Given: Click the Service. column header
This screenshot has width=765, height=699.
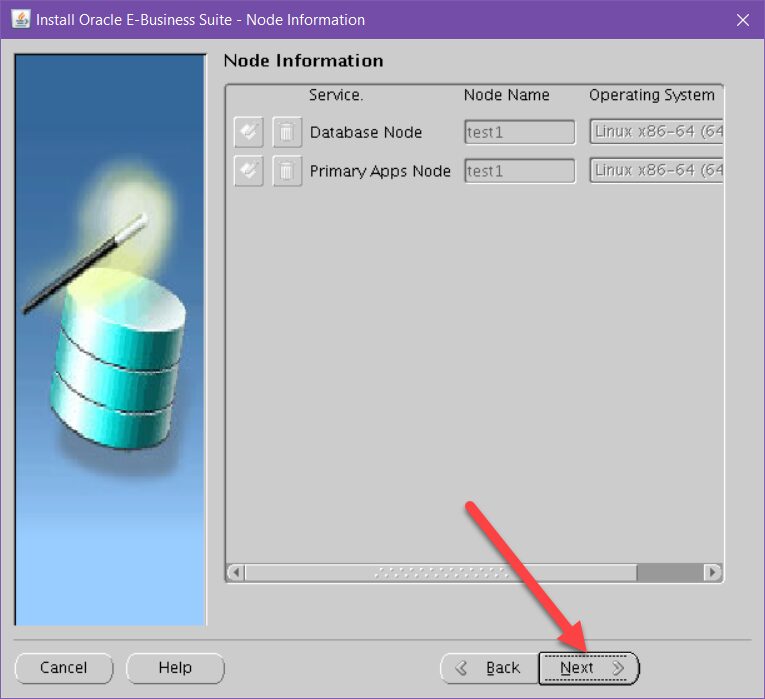Looking at the screenshot, I should tap(336, 95).
